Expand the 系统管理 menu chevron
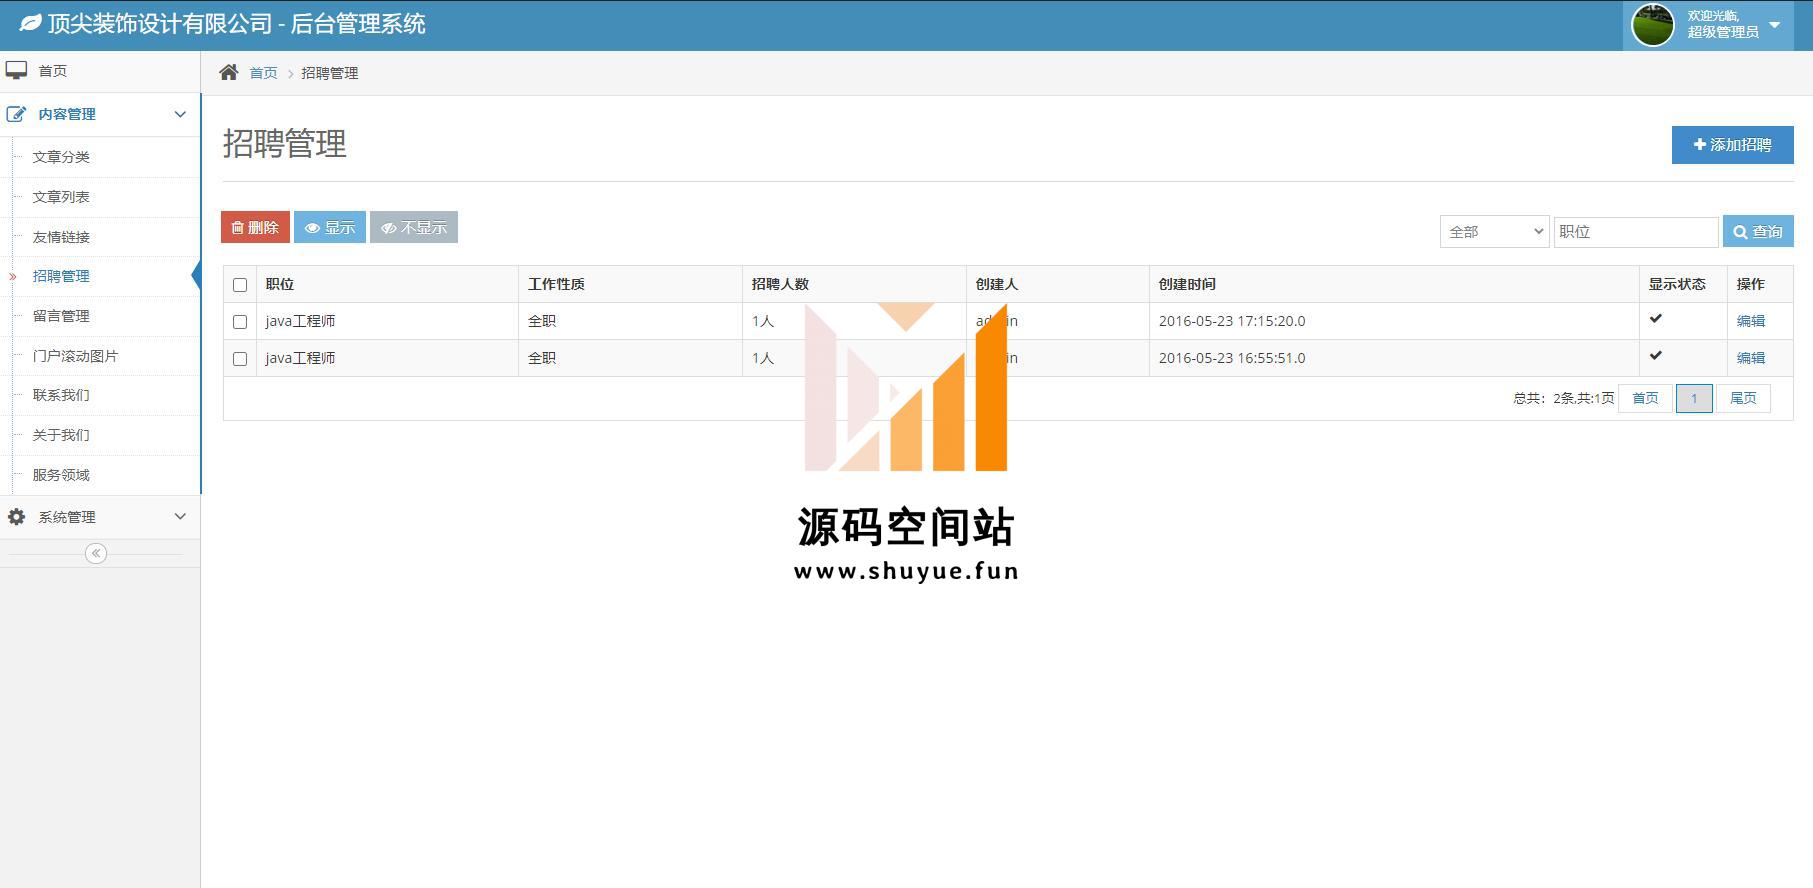Image resolution: width=1813 pixels, height=888 pixels. pyautogui.click(x=180, y=516)
